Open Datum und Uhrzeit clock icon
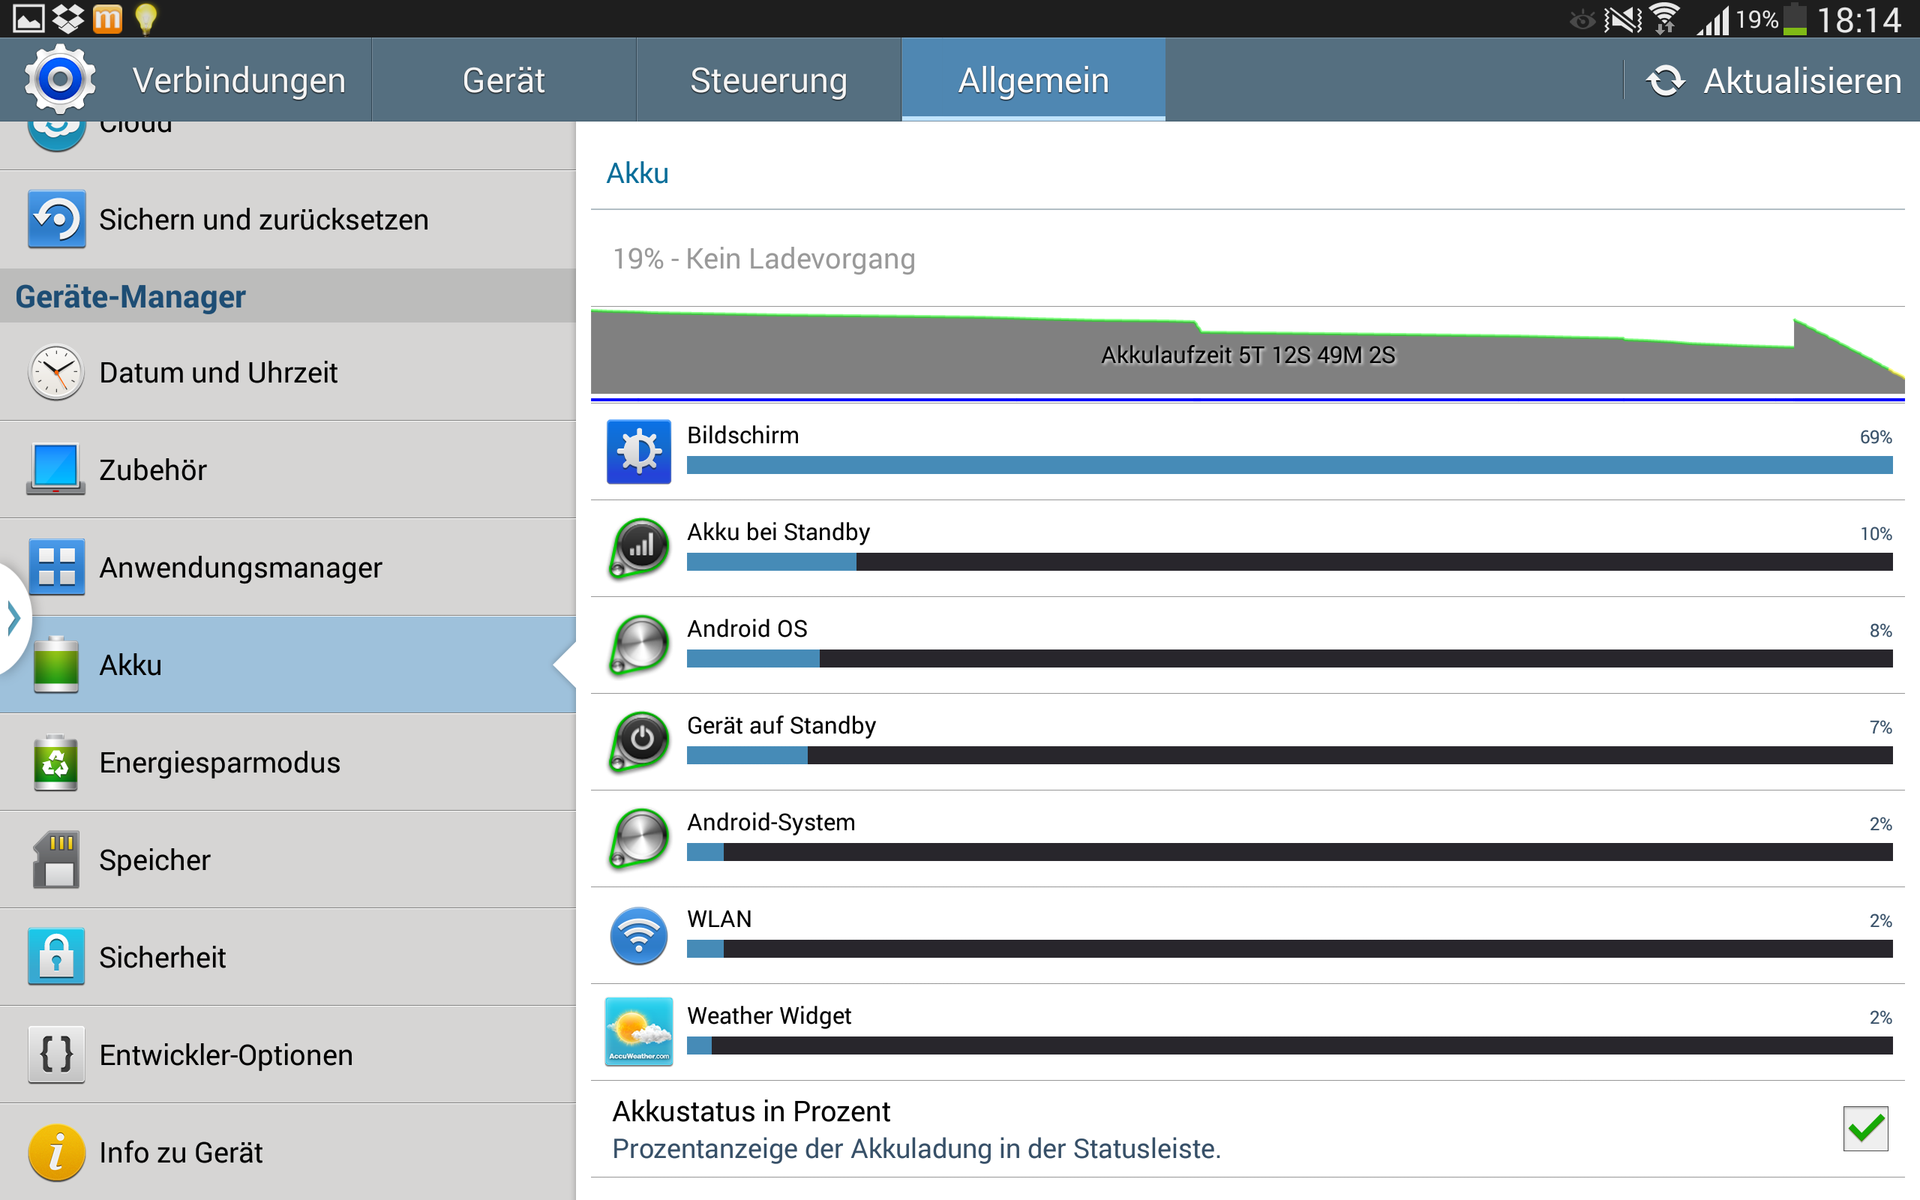This screenshot has height=1200, width=1920. tap(56, 372)
